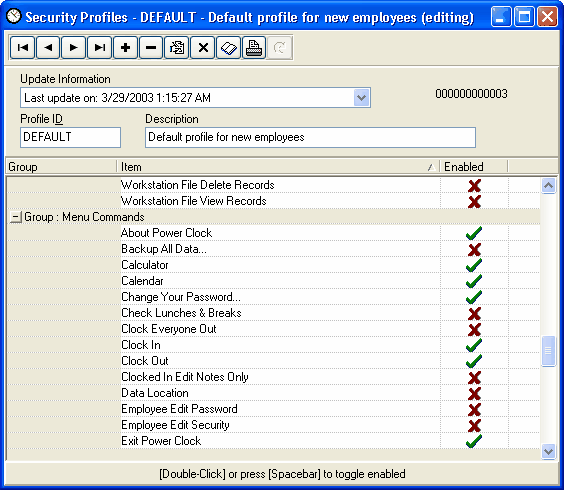The width and height of the screenshot is (564, 490).
Task: Select the 'Clock Out' item
Action: 145,361
